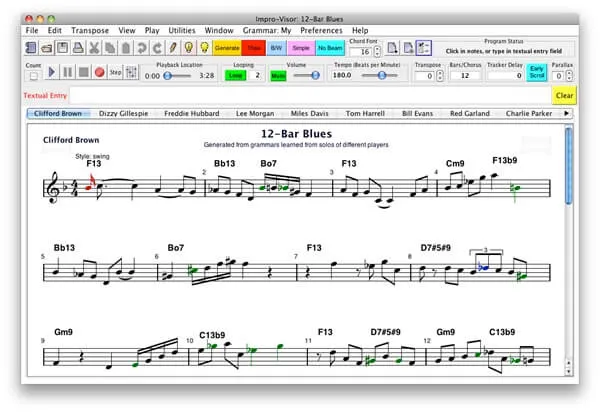Click the yellow Generate button
The height and width of the screenshot is (413, 600).
226,47
